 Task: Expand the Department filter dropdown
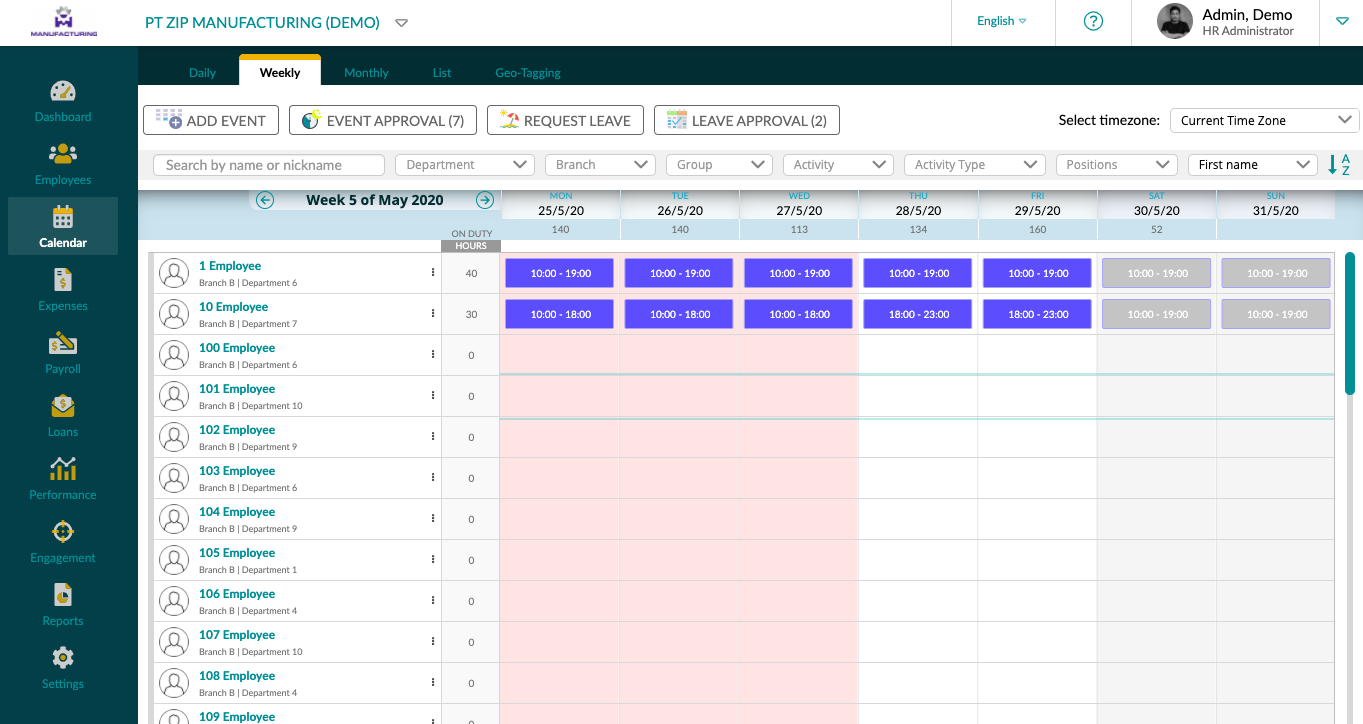[465, 165]
